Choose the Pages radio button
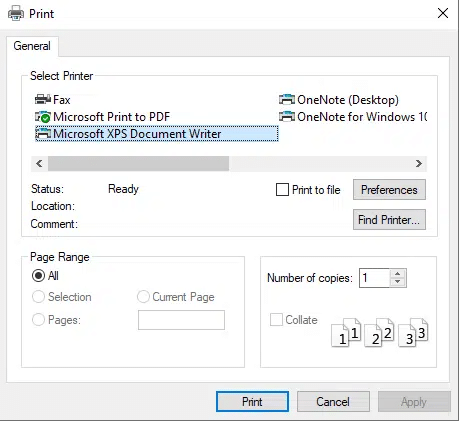Screen dimensions: 459x421 [x=38, y=320]
